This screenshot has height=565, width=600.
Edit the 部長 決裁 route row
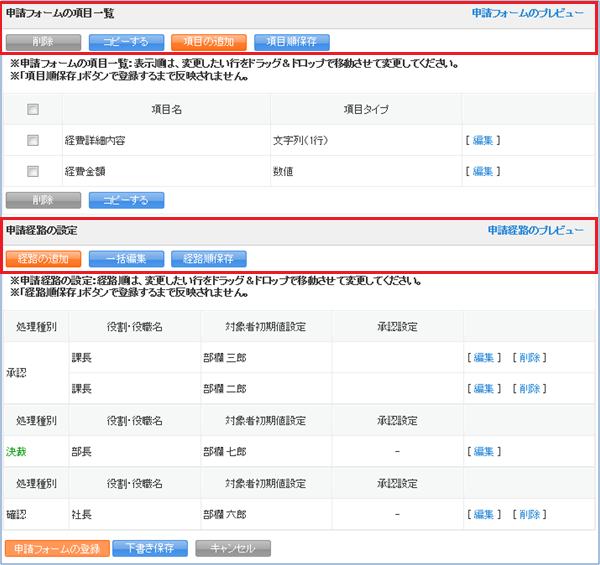click(483, 451)
